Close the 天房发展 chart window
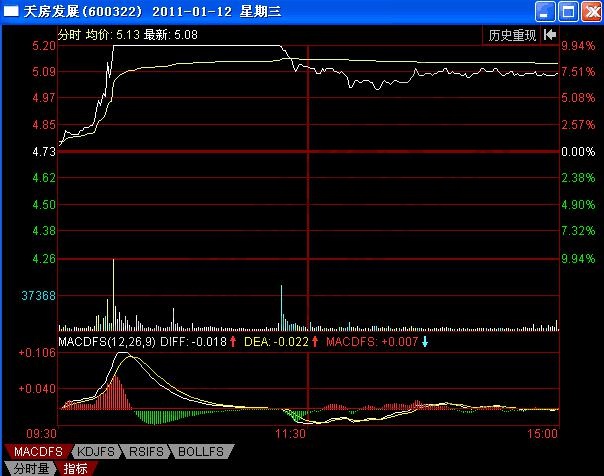 590,12
